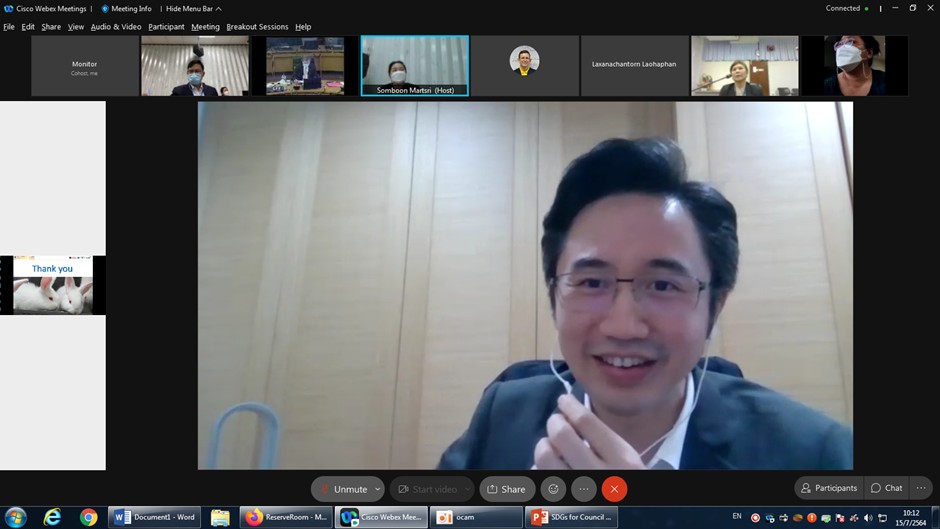Collapse the menu with Hide Menu Bar

(193, 9)
